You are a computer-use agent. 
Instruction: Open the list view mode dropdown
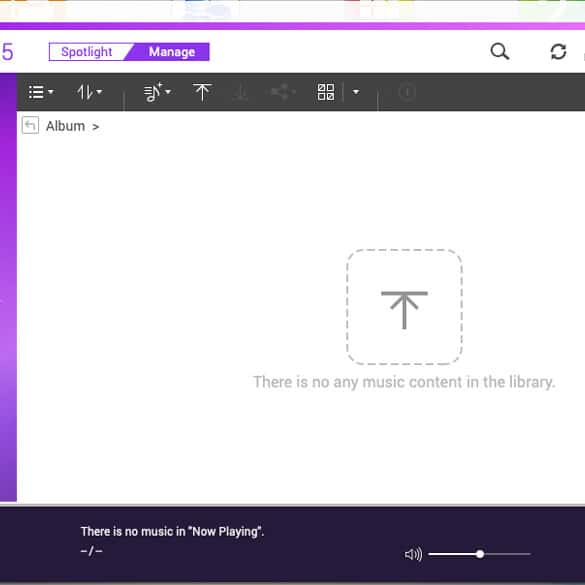pos(41,92)
